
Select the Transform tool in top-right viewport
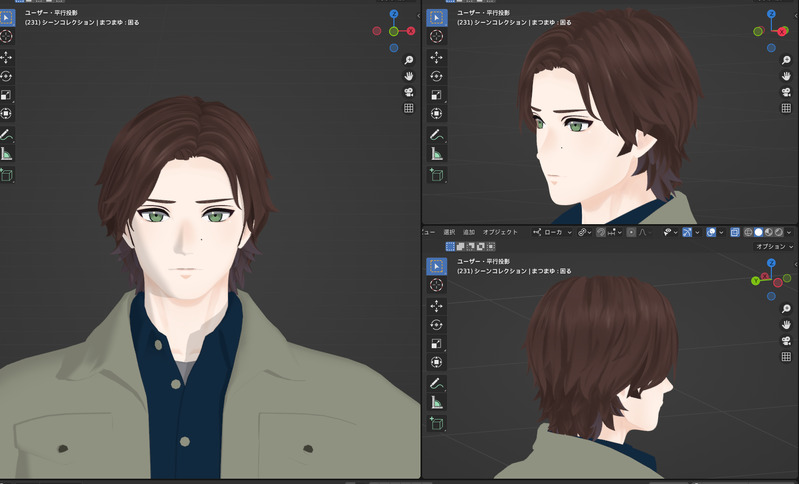437,114
